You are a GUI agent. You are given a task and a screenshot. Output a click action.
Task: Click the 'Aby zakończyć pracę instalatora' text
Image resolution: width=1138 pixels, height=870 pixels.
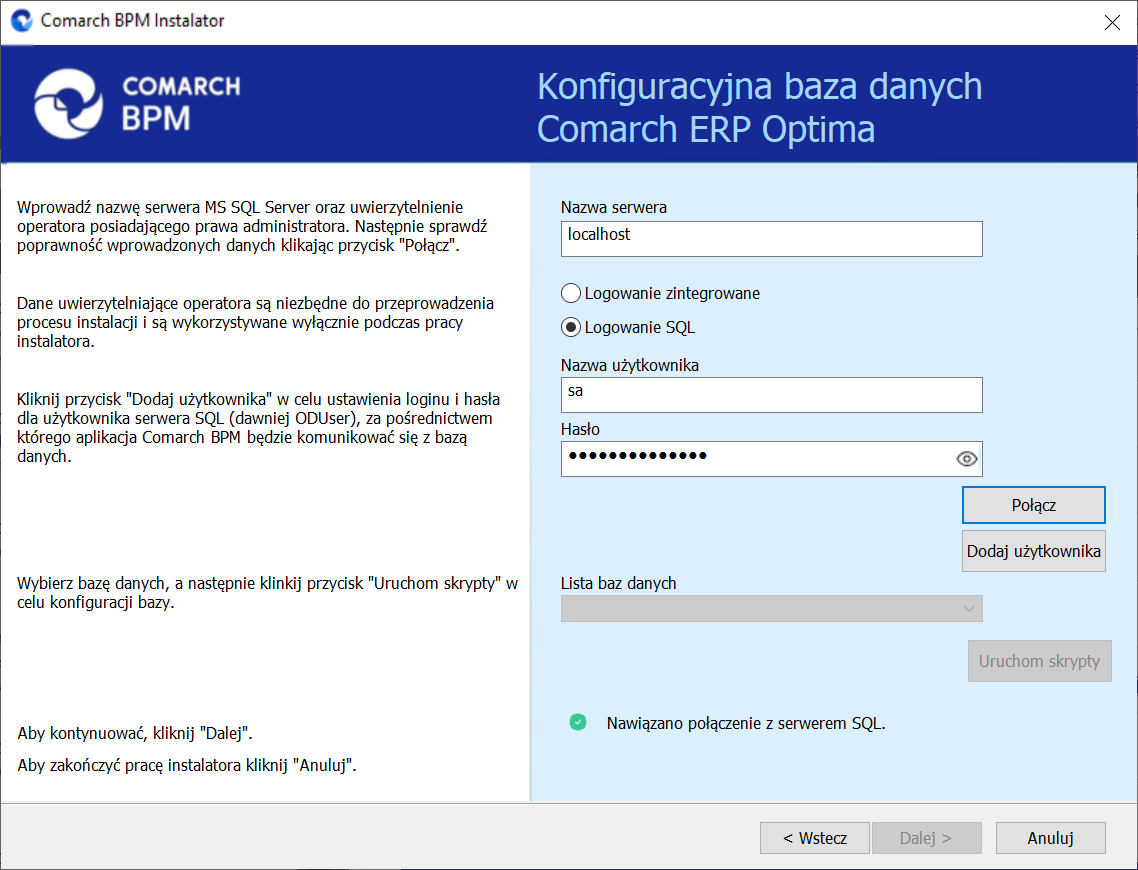pos(187,765)
